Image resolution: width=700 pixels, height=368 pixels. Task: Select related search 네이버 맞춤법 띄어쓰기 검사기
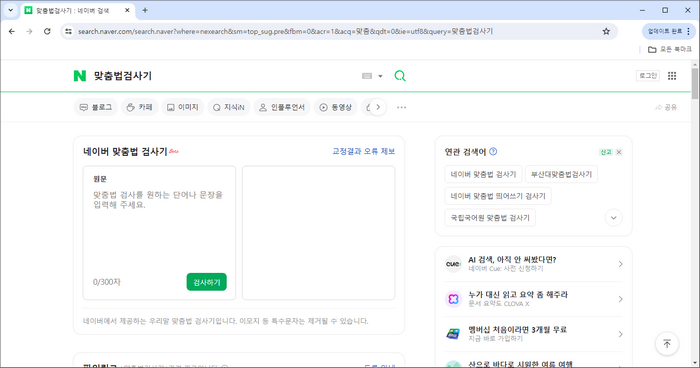coord(498,196)
